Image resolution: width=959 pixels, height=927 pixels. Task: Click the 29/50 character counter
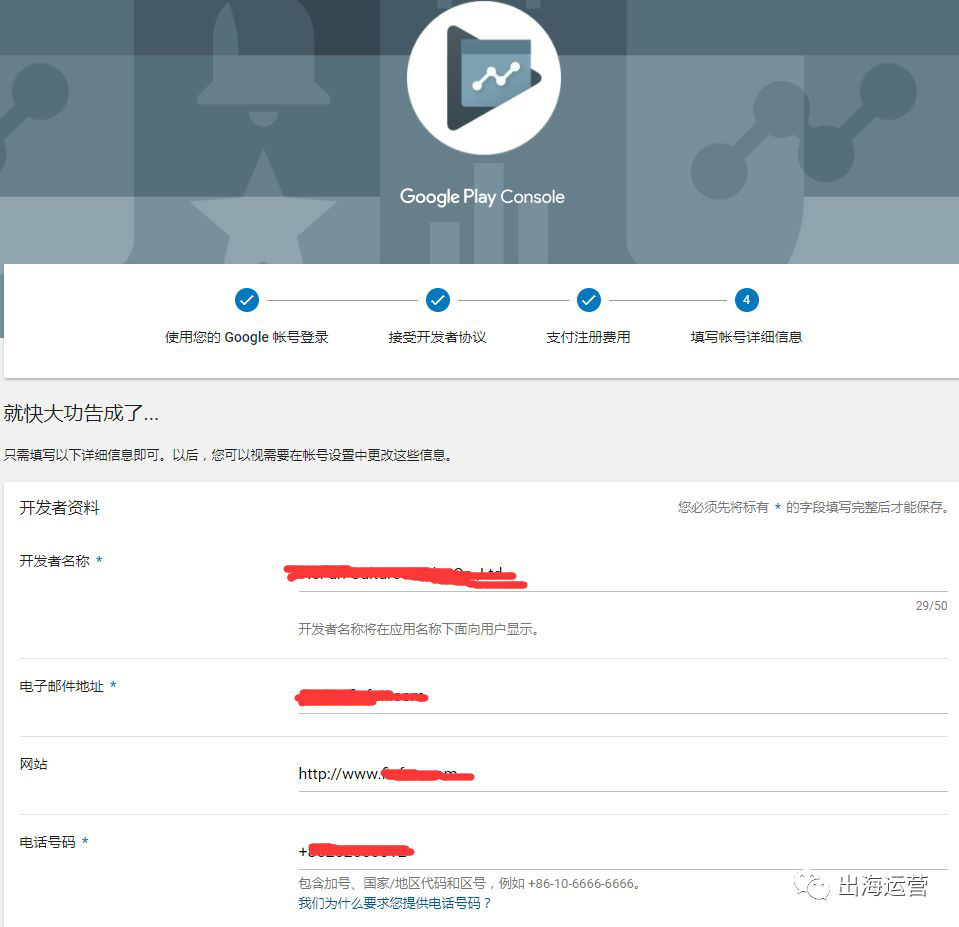[930, 606]
